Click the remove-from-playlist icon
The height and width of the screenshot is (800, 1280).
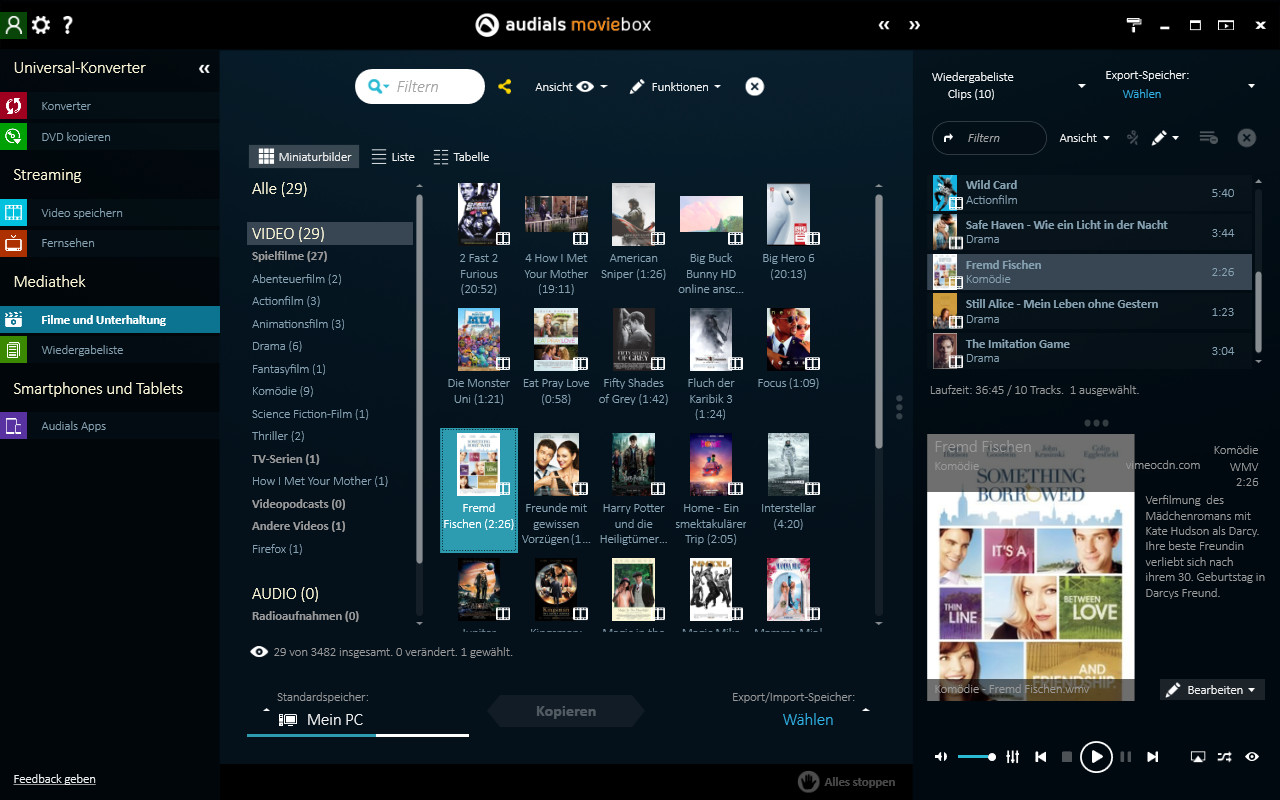(x=1208, y=138)
